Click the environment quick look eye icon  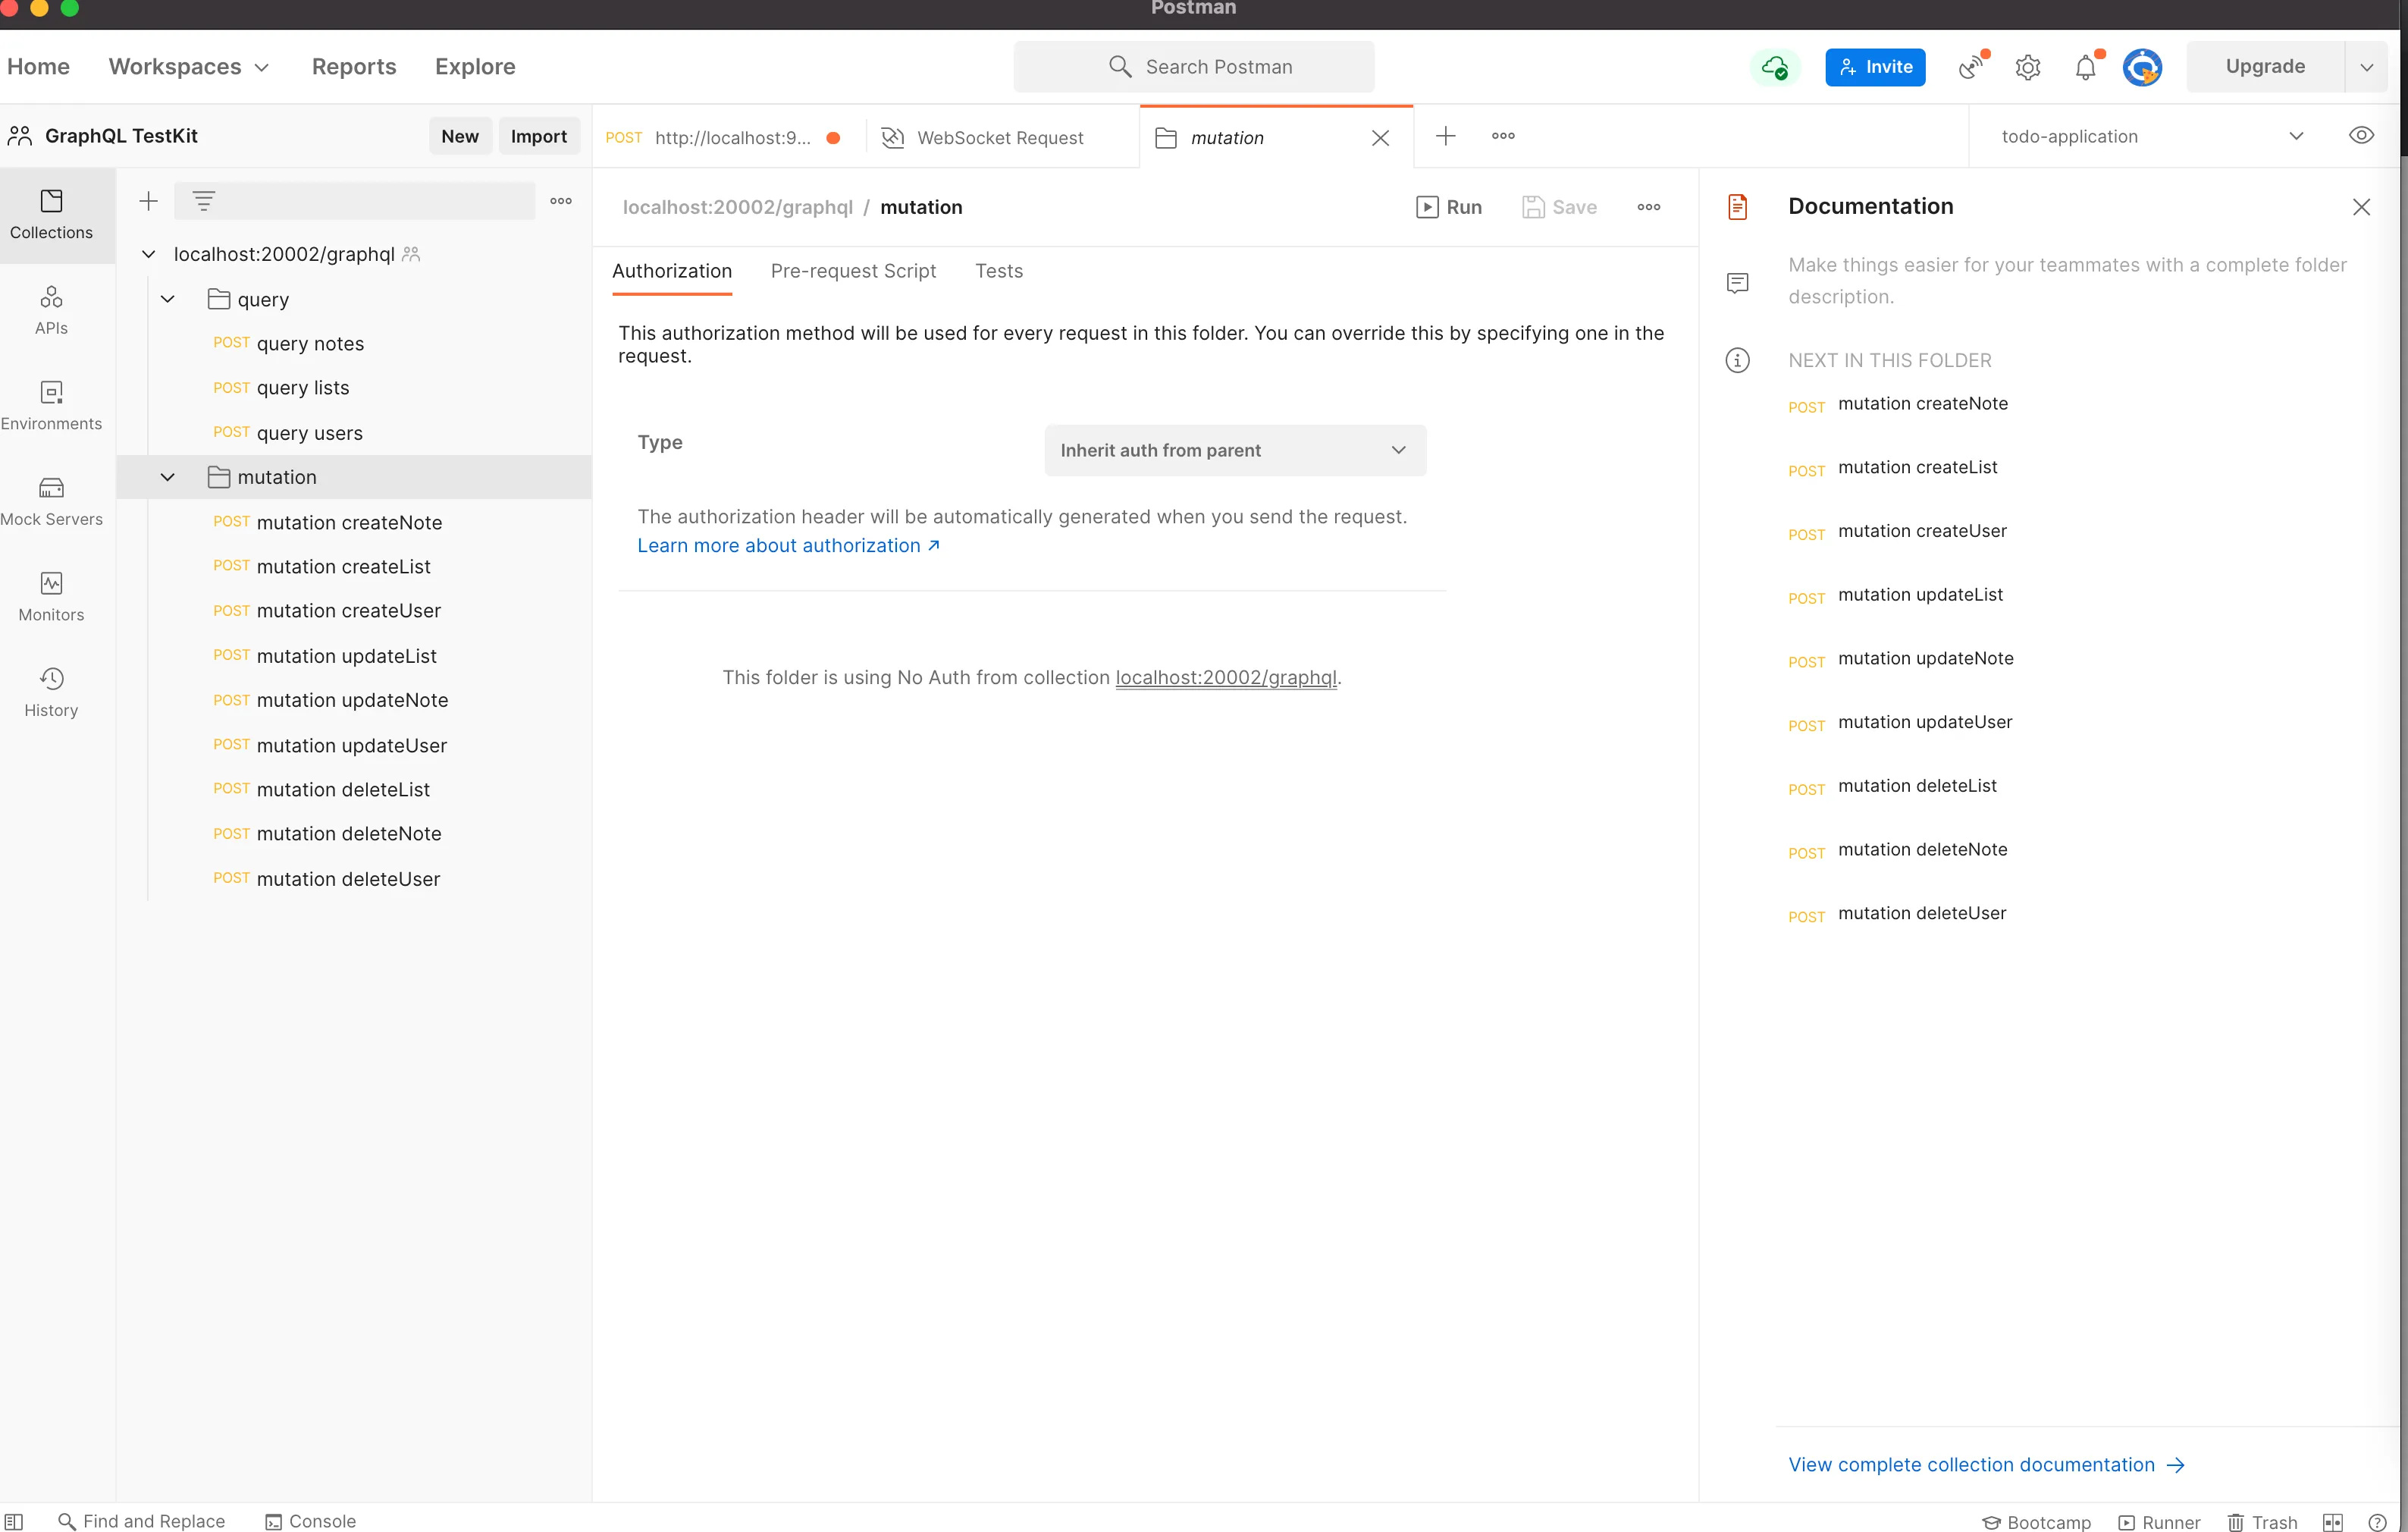point(2362,136)
